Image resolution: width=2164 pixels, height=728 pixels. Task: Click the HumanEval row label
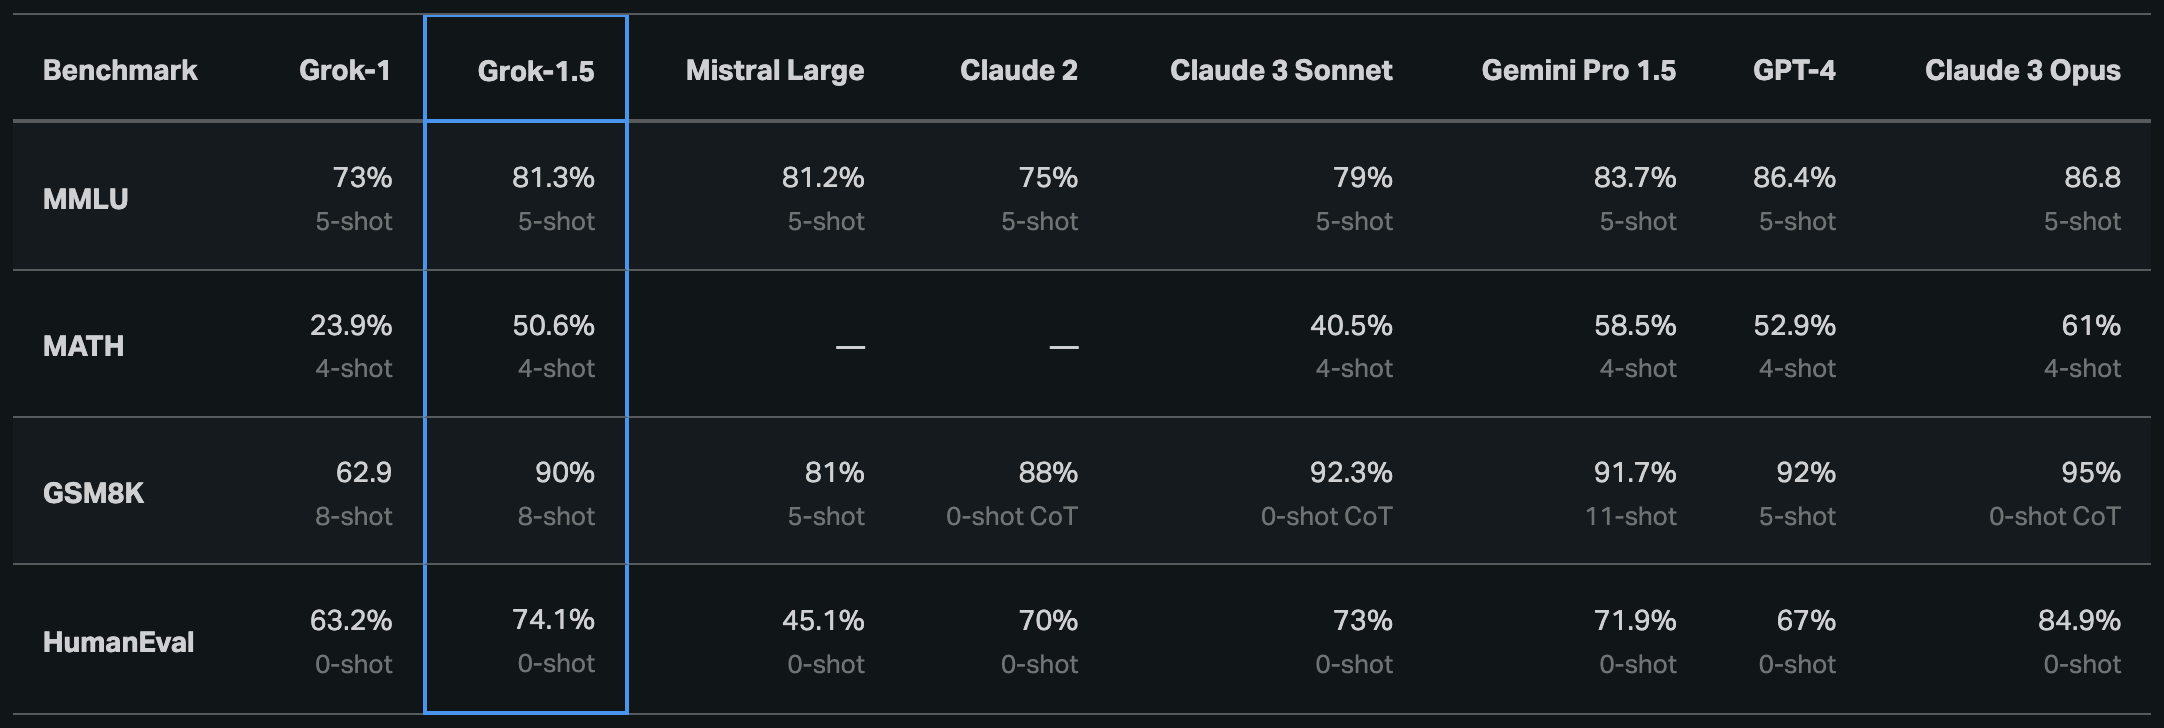[x=118, y=642]
